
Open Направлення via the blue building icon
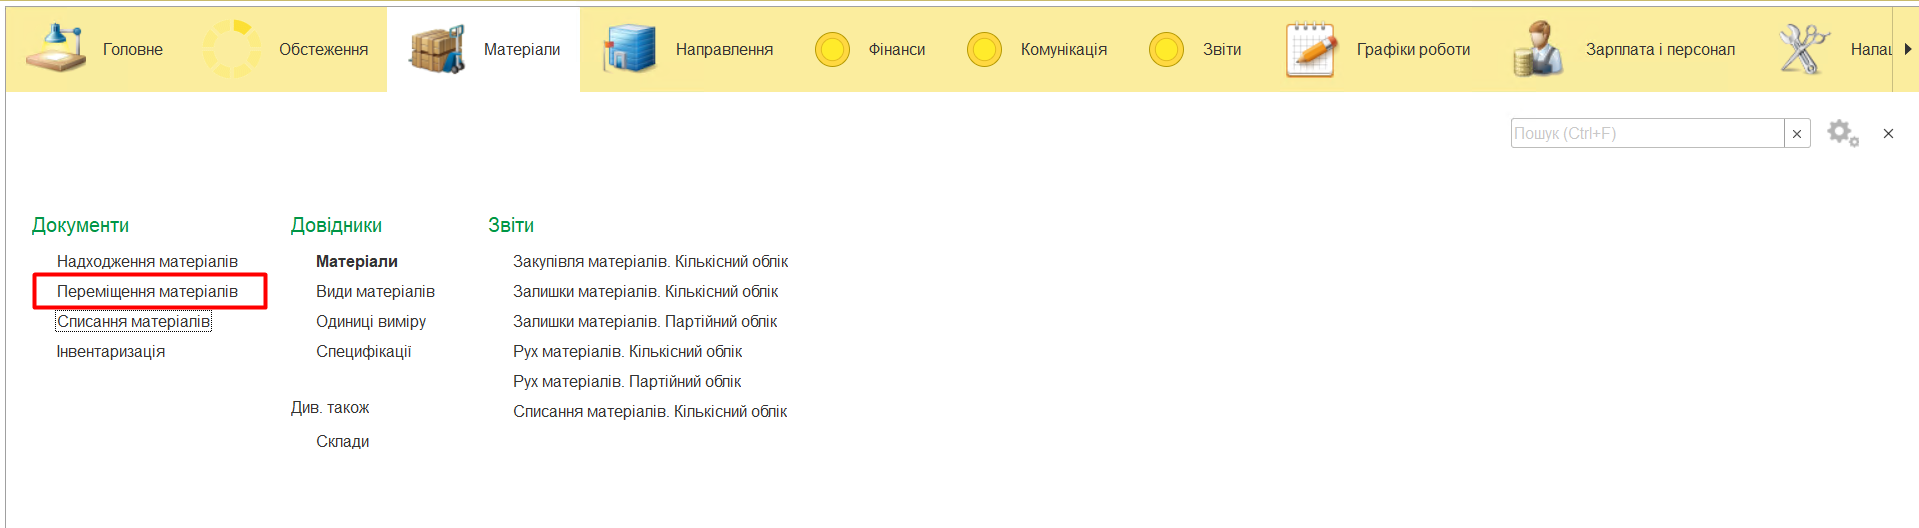point(629,49)
